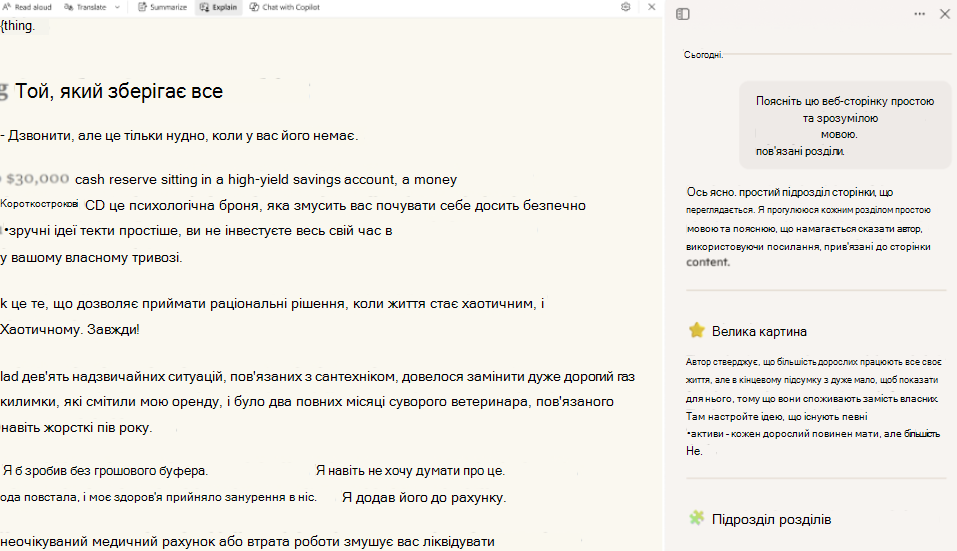The image size is (957, 551).
Task: Start Read aloud in reader toolbar
Action: point(27,7)
